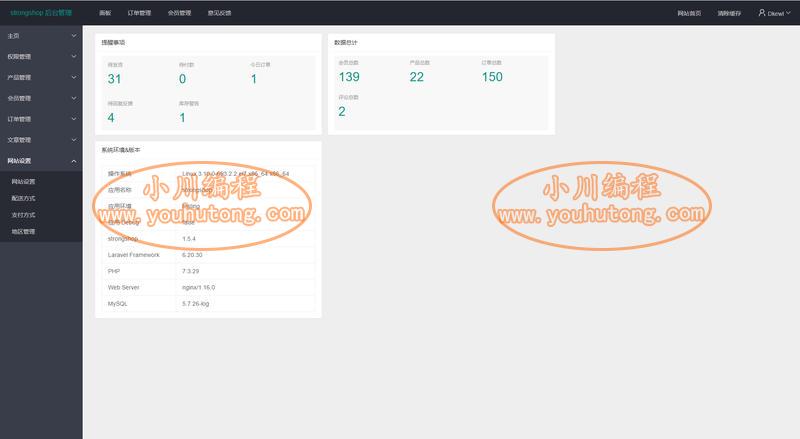Collapse the open 网站设置 sidebar section
The image size is (800, 439).
pyautogui.click(x=41, y=161)
